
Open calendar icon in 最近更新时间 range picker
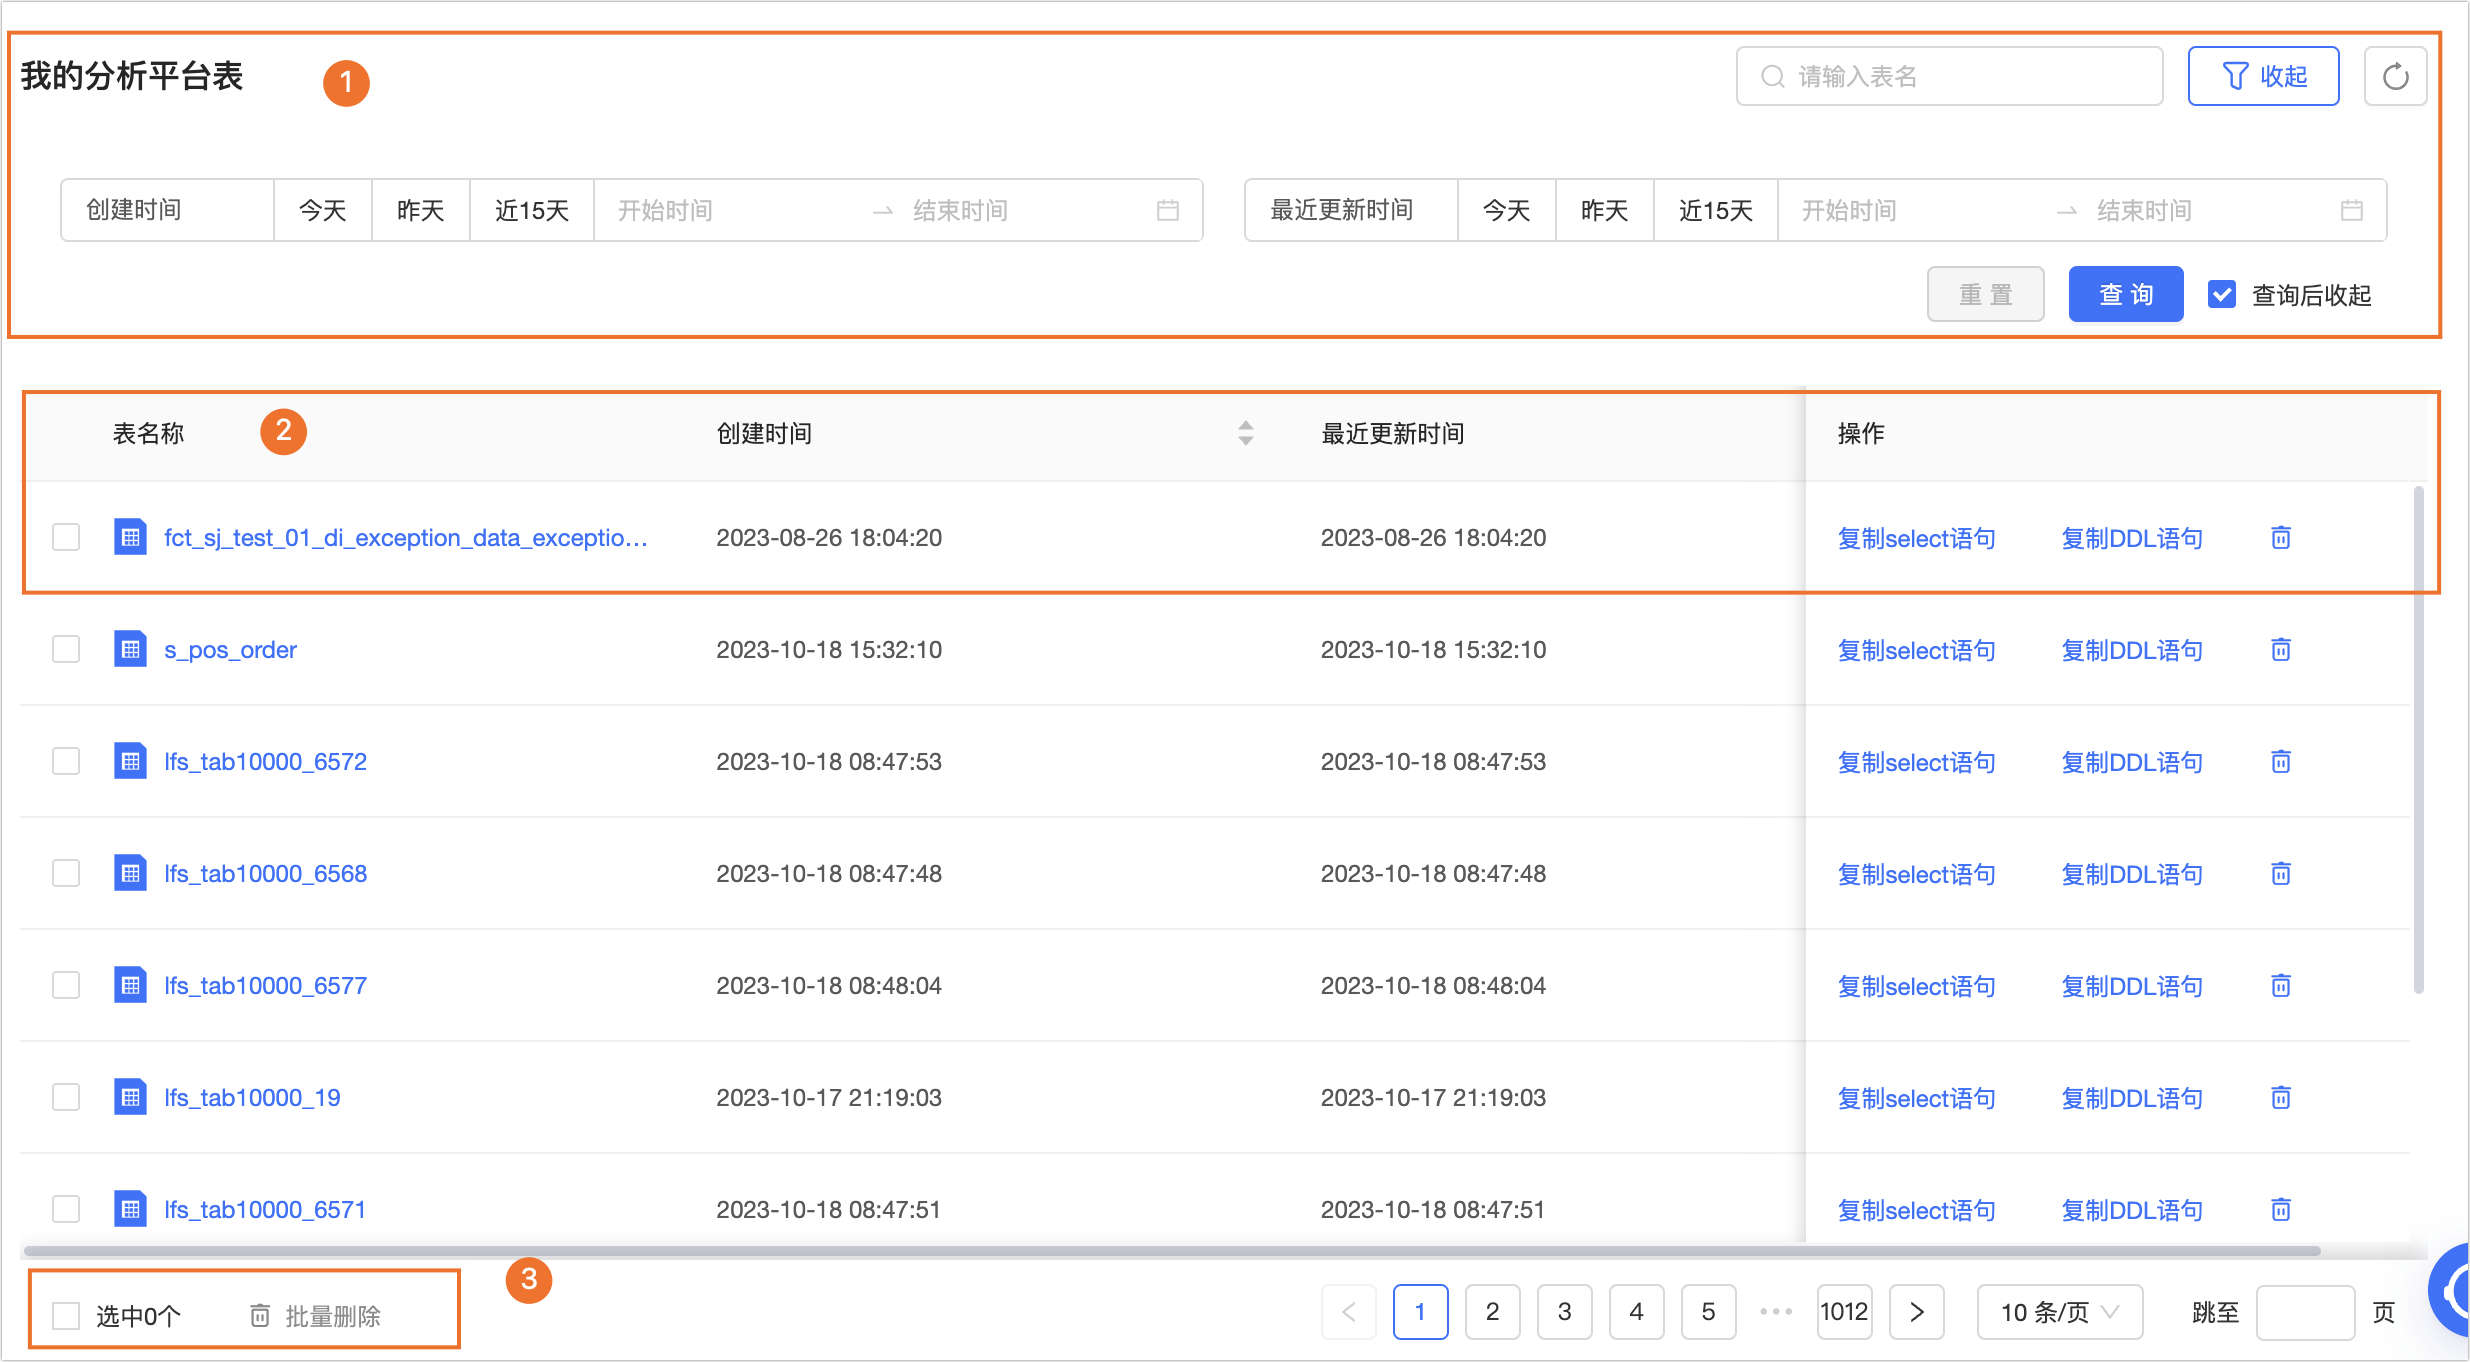point(2351,211)
